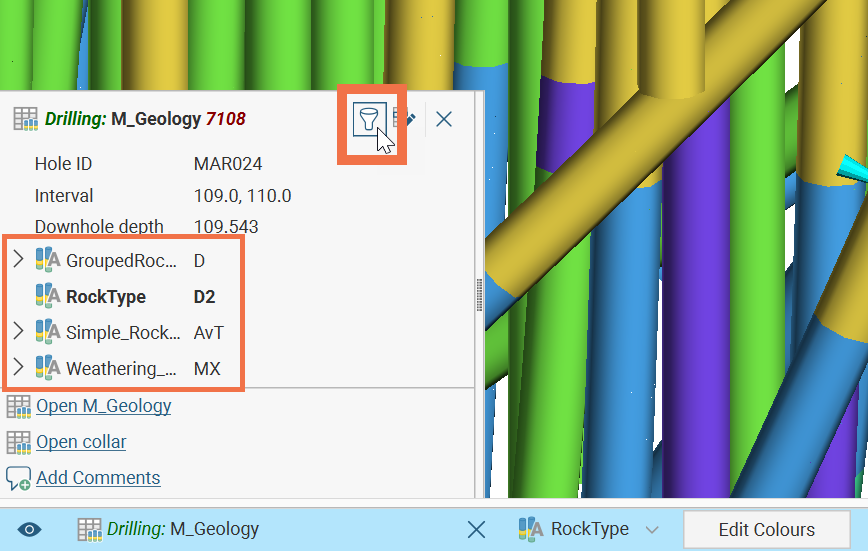Click the GroupedRock column icon
868x551 pixels.
coord(48,260)
